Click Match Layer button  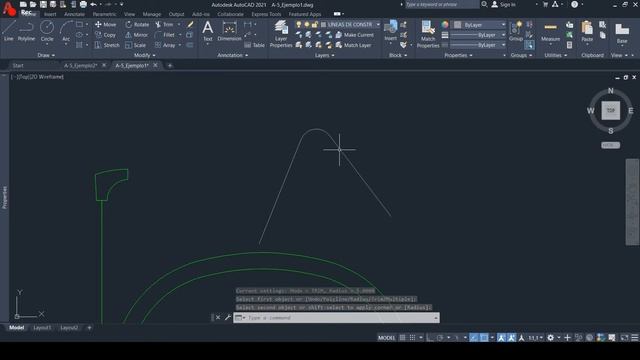pos(353,45)
